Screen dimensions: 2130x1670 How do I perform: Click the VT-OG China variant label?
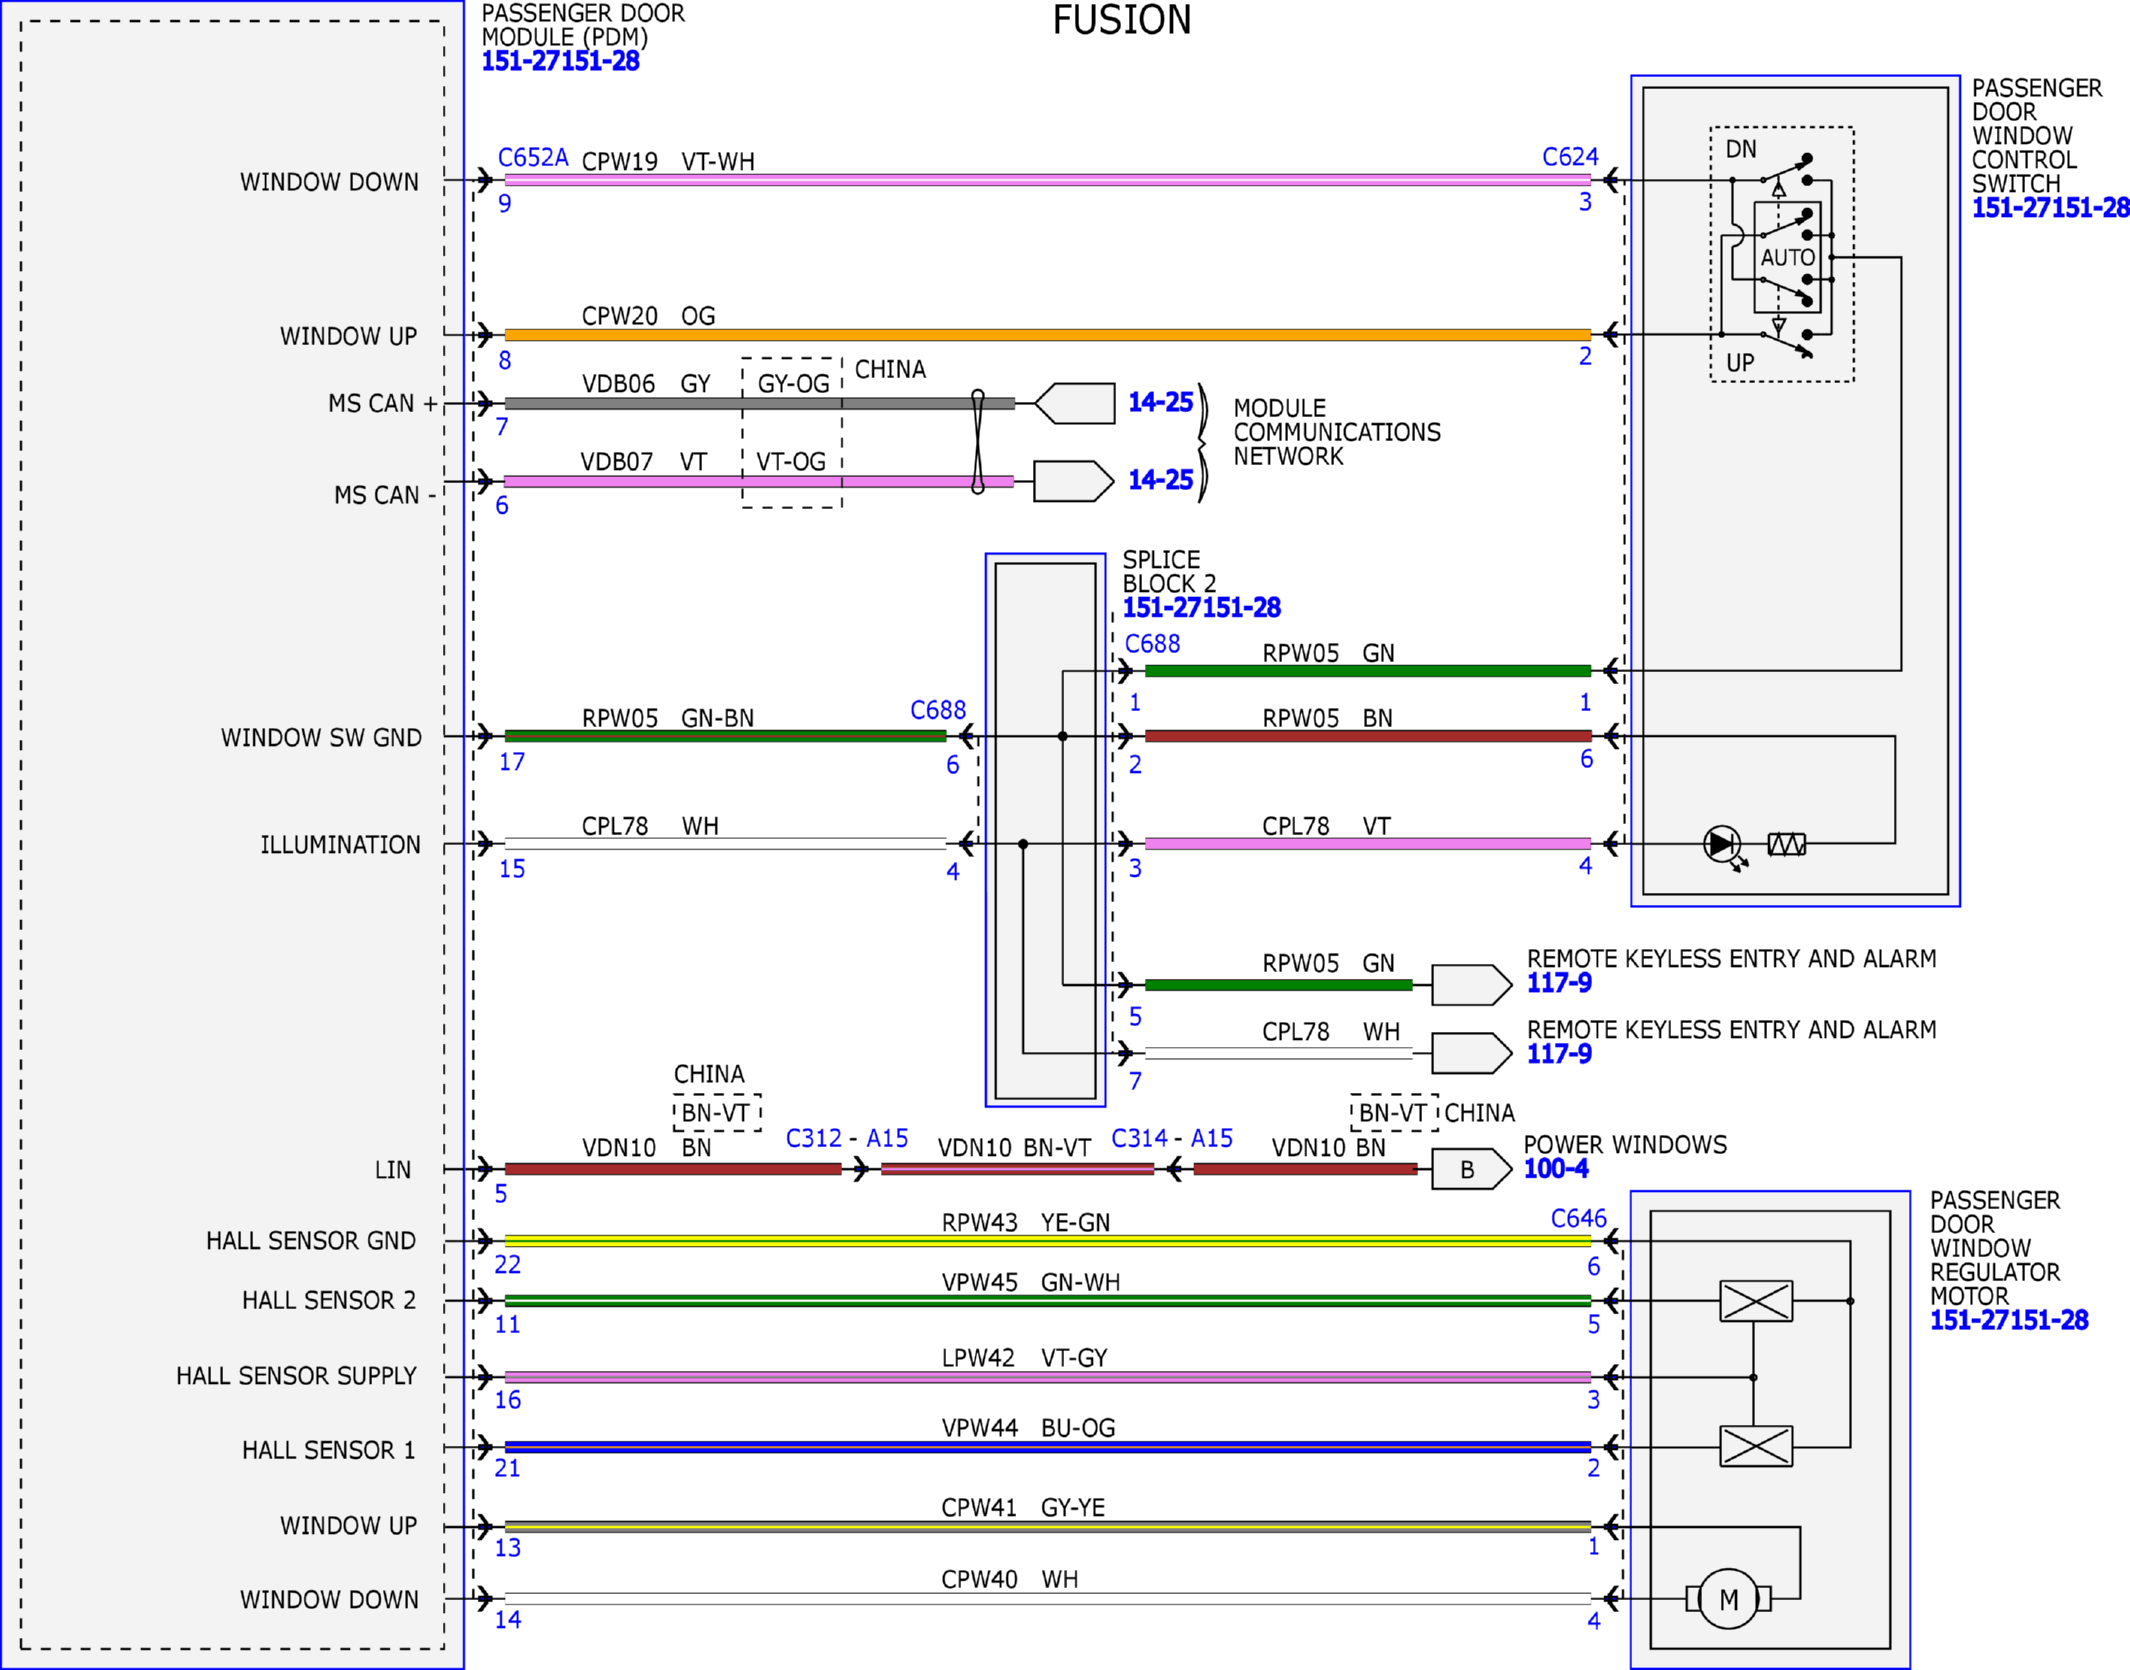pyautogui.click(x=791, y=462)
